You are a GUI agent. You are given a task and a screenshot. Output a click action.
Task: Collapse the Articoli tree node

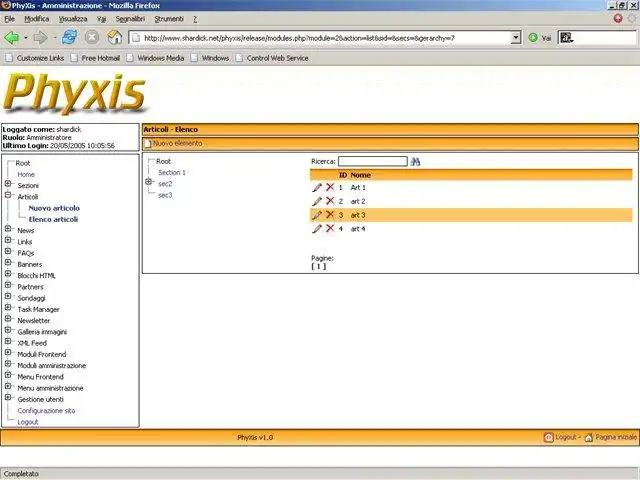[8, 195]
